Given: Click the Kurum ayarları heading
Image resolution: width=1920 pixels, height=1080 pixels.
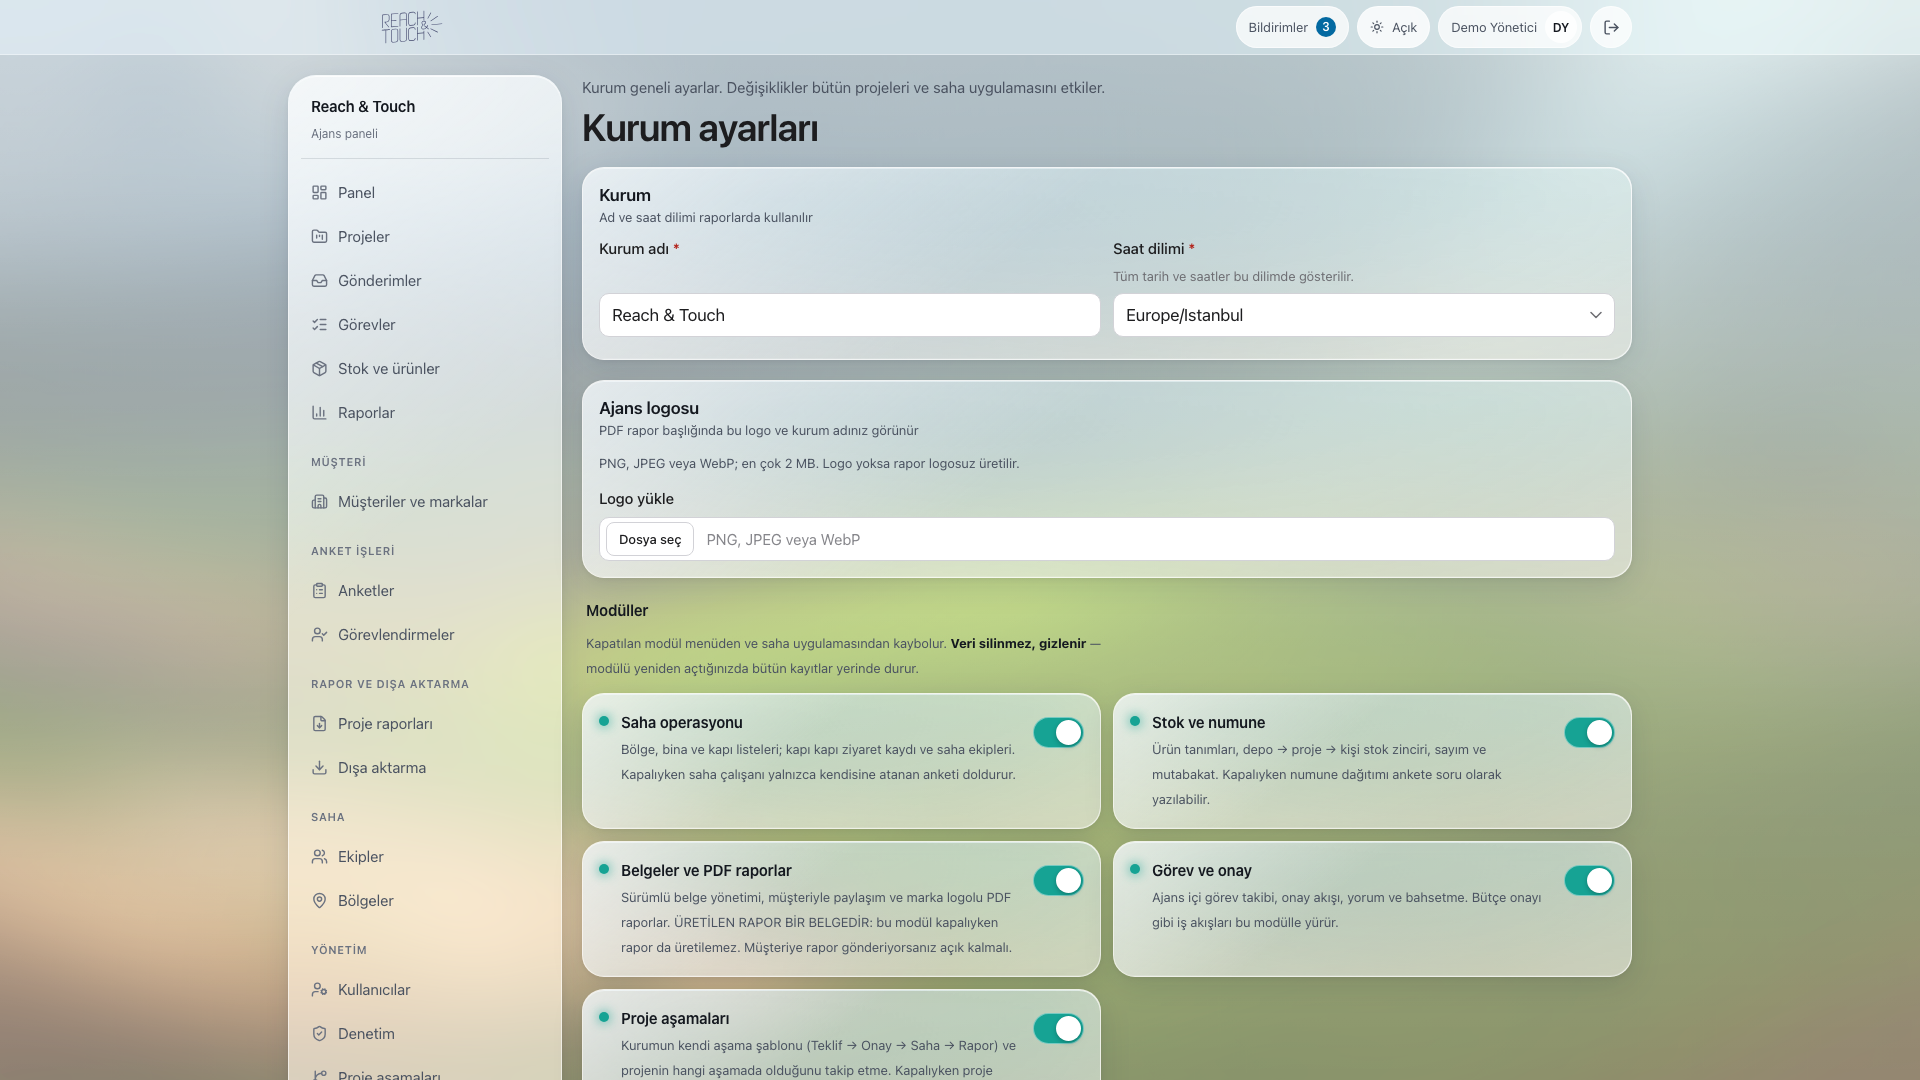Looking at the screenshot, I should tap(700, 128).
